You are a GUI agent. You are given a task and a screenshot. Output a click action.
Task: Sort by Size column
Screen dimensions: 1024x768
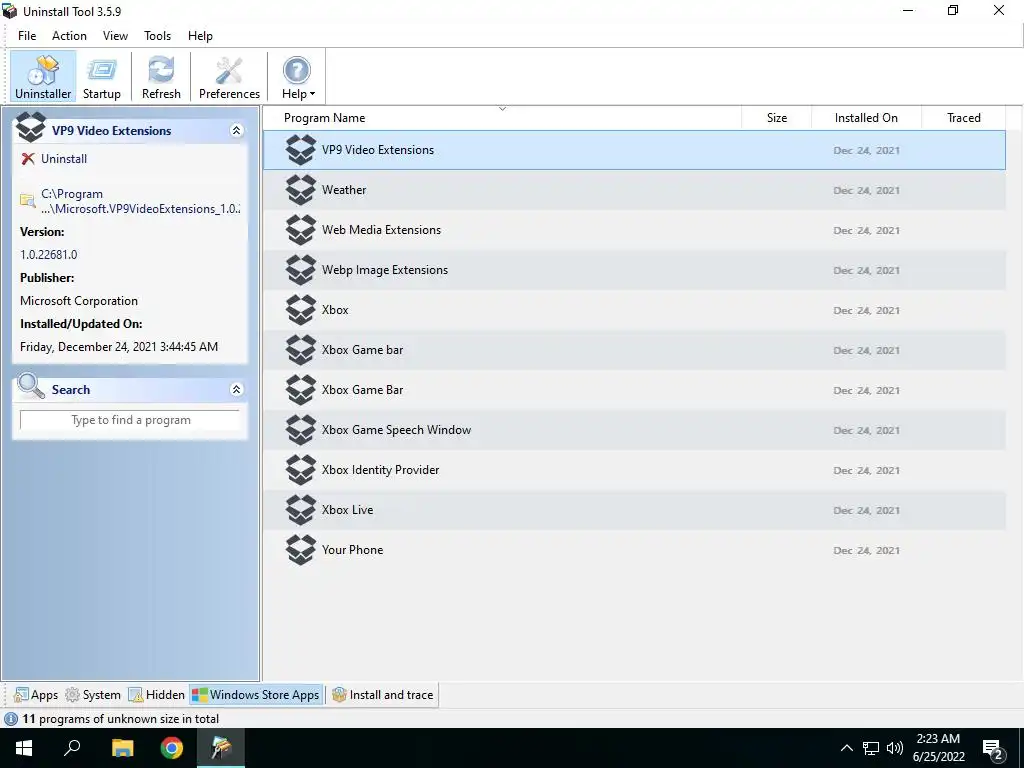point(776,118)
